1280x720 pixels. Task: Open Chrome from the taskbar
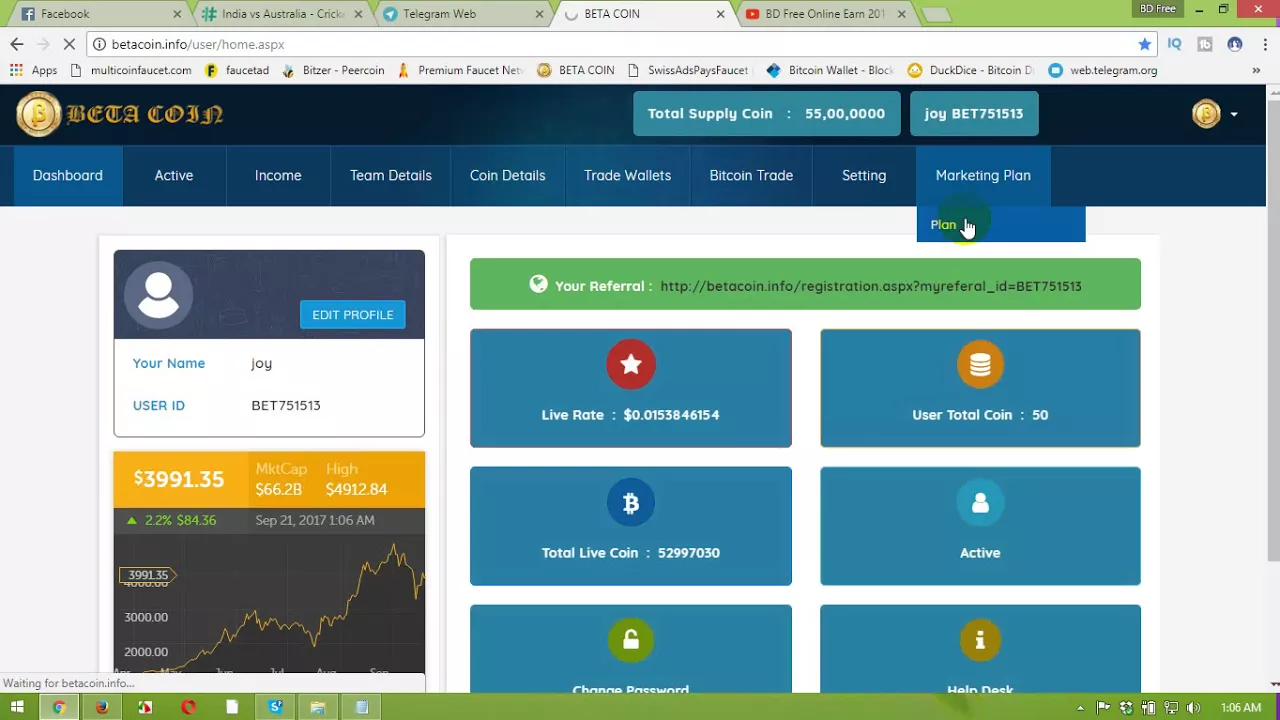click(59, 707)
